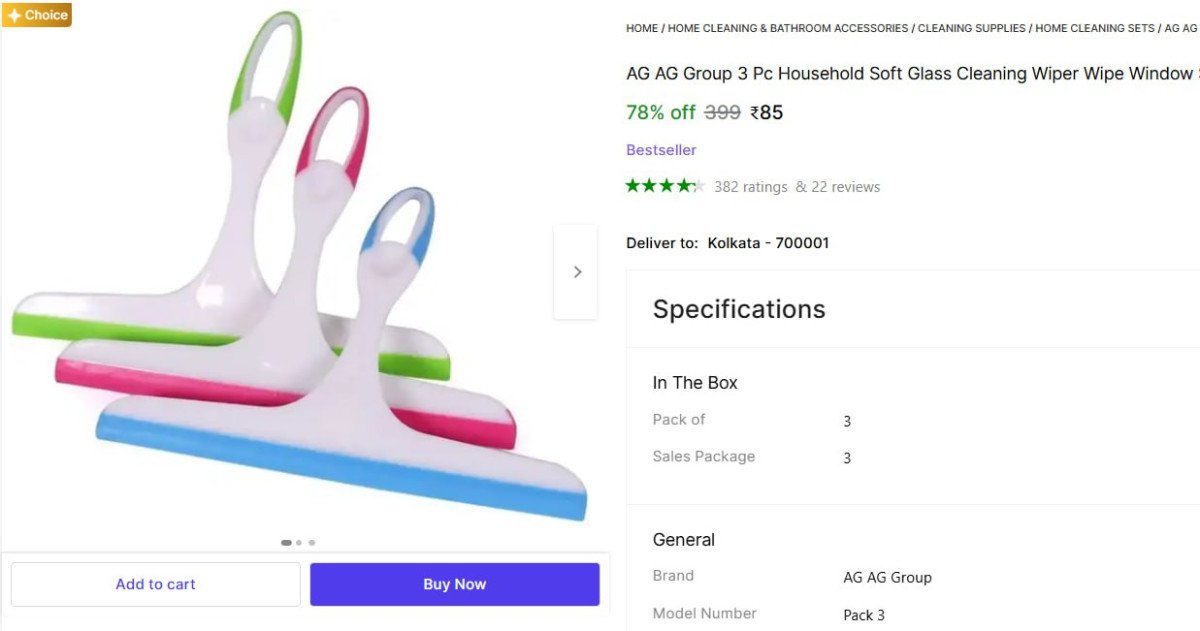Show the next product image using the arrow
The width and height of the screenshot is (1200, 631).
tap(576, 272)
